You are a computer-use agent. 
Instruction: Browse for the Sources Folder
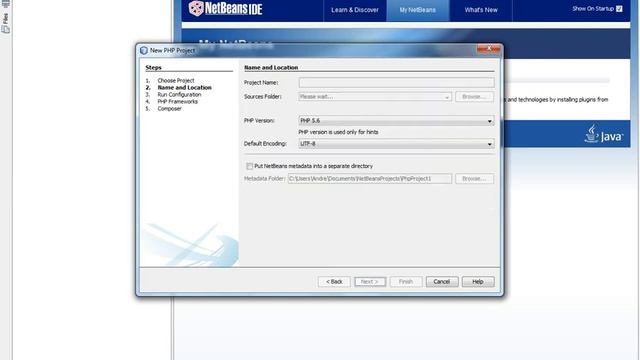coord(474,97)
